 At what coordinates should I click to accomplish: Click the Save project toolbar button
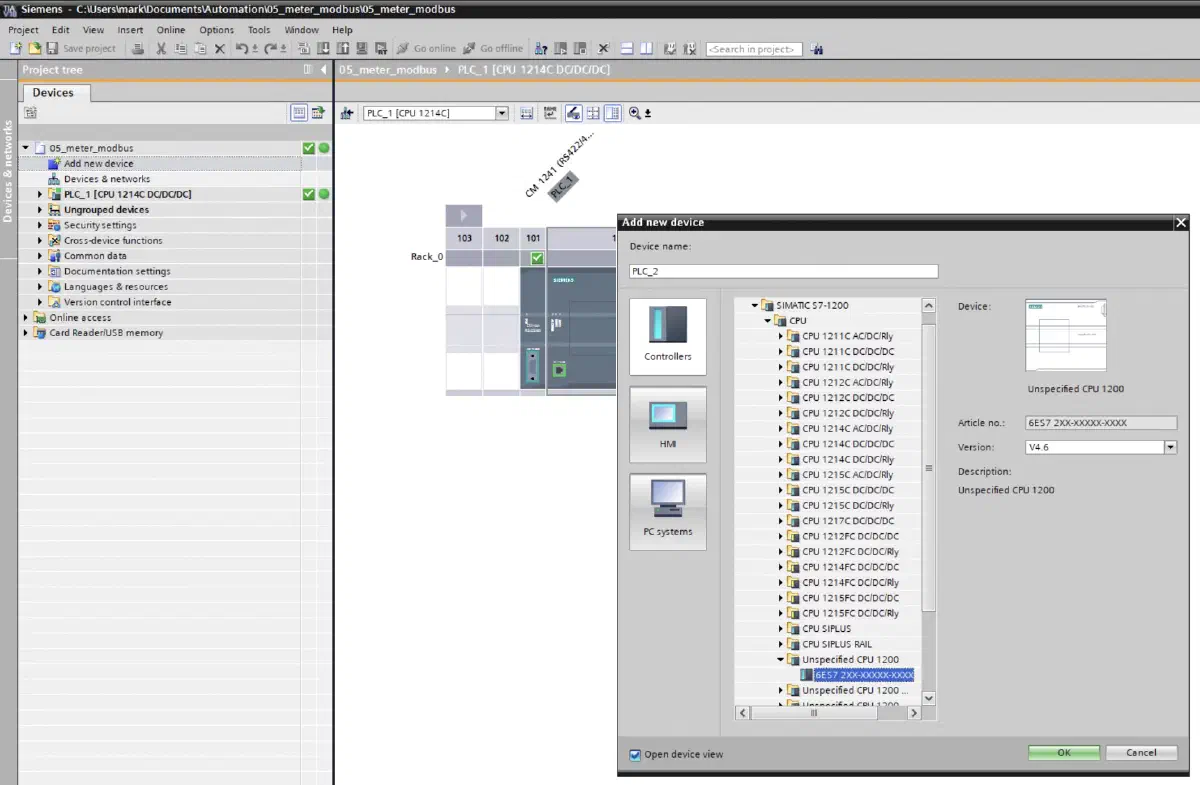(x=81, y=48)
